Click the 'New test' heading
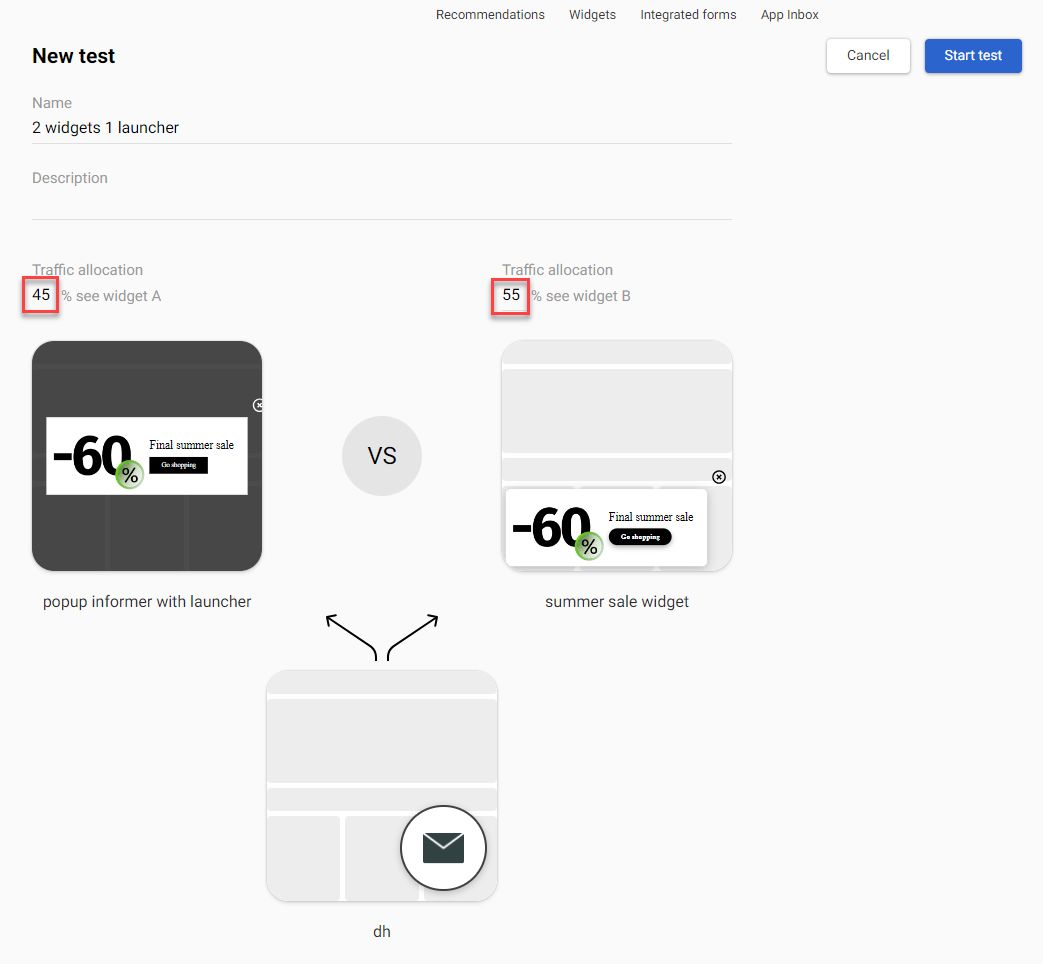The height and width of the screenshot is (964, 1043). [x=73, y=56]
